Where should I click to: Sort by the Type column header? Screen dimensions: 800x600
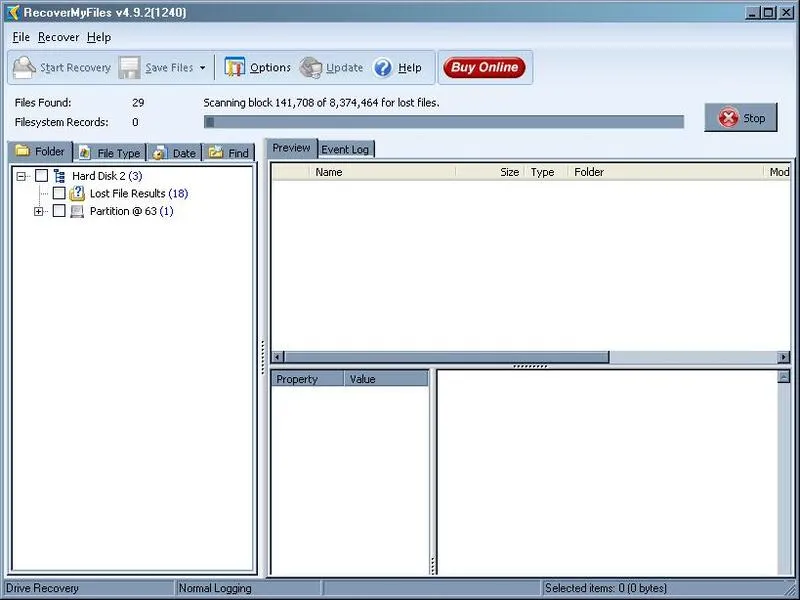546,172
